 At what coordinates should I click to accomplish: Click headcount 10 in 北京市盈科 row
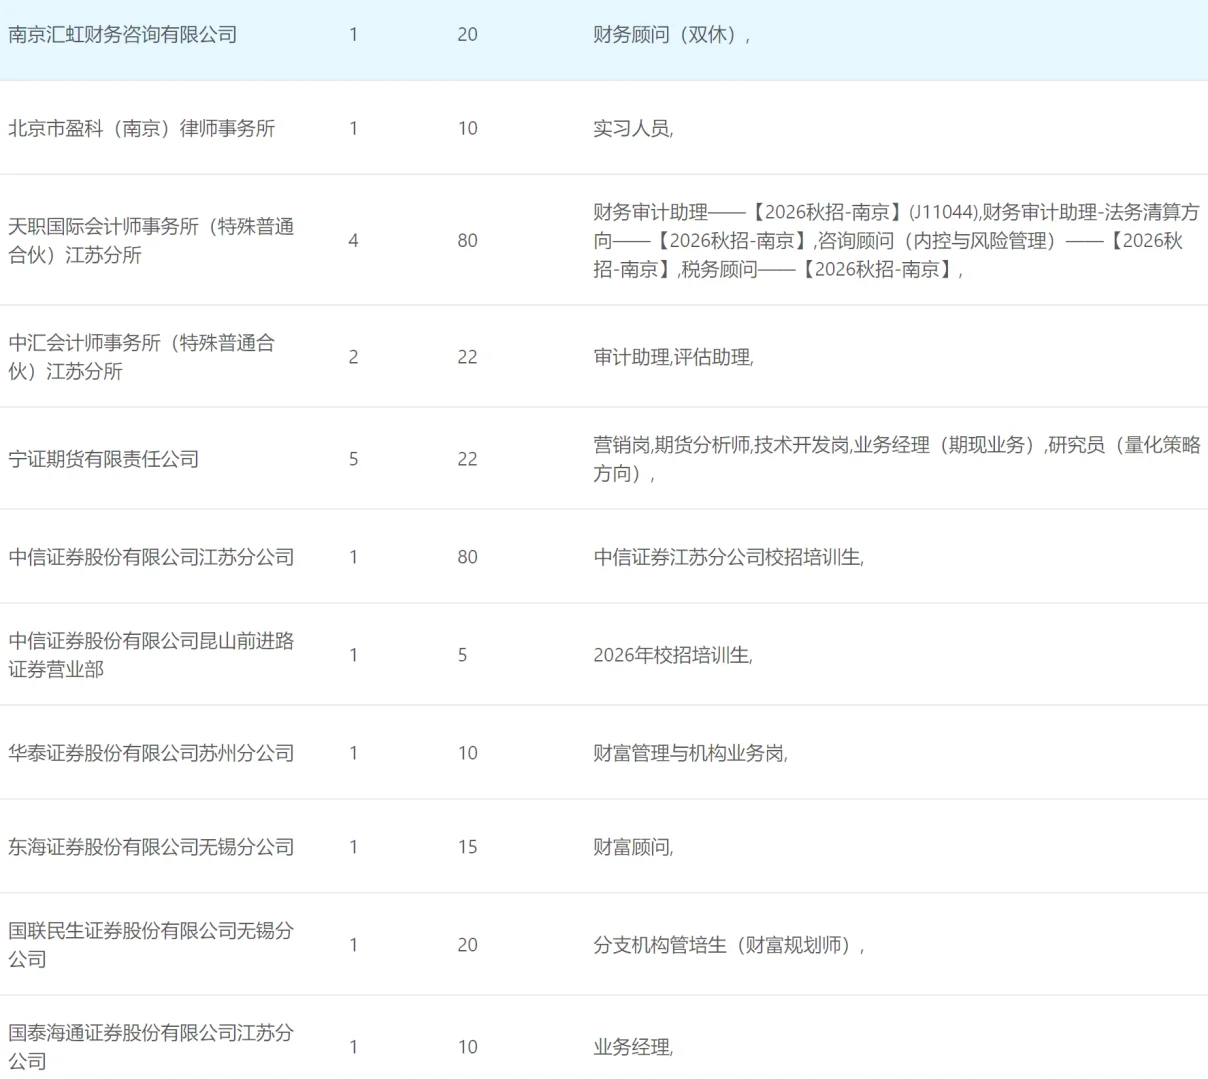pos(467,128)
